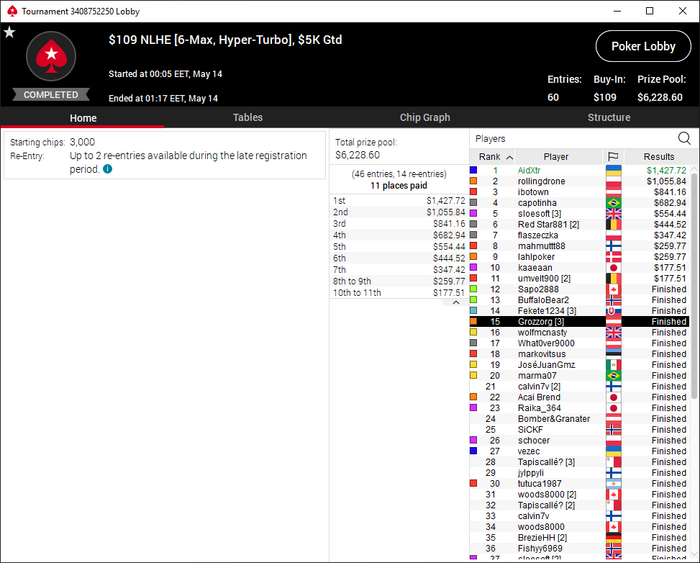
Task: Click the green color tag beside Sapo2888
Action: (473, 289)
